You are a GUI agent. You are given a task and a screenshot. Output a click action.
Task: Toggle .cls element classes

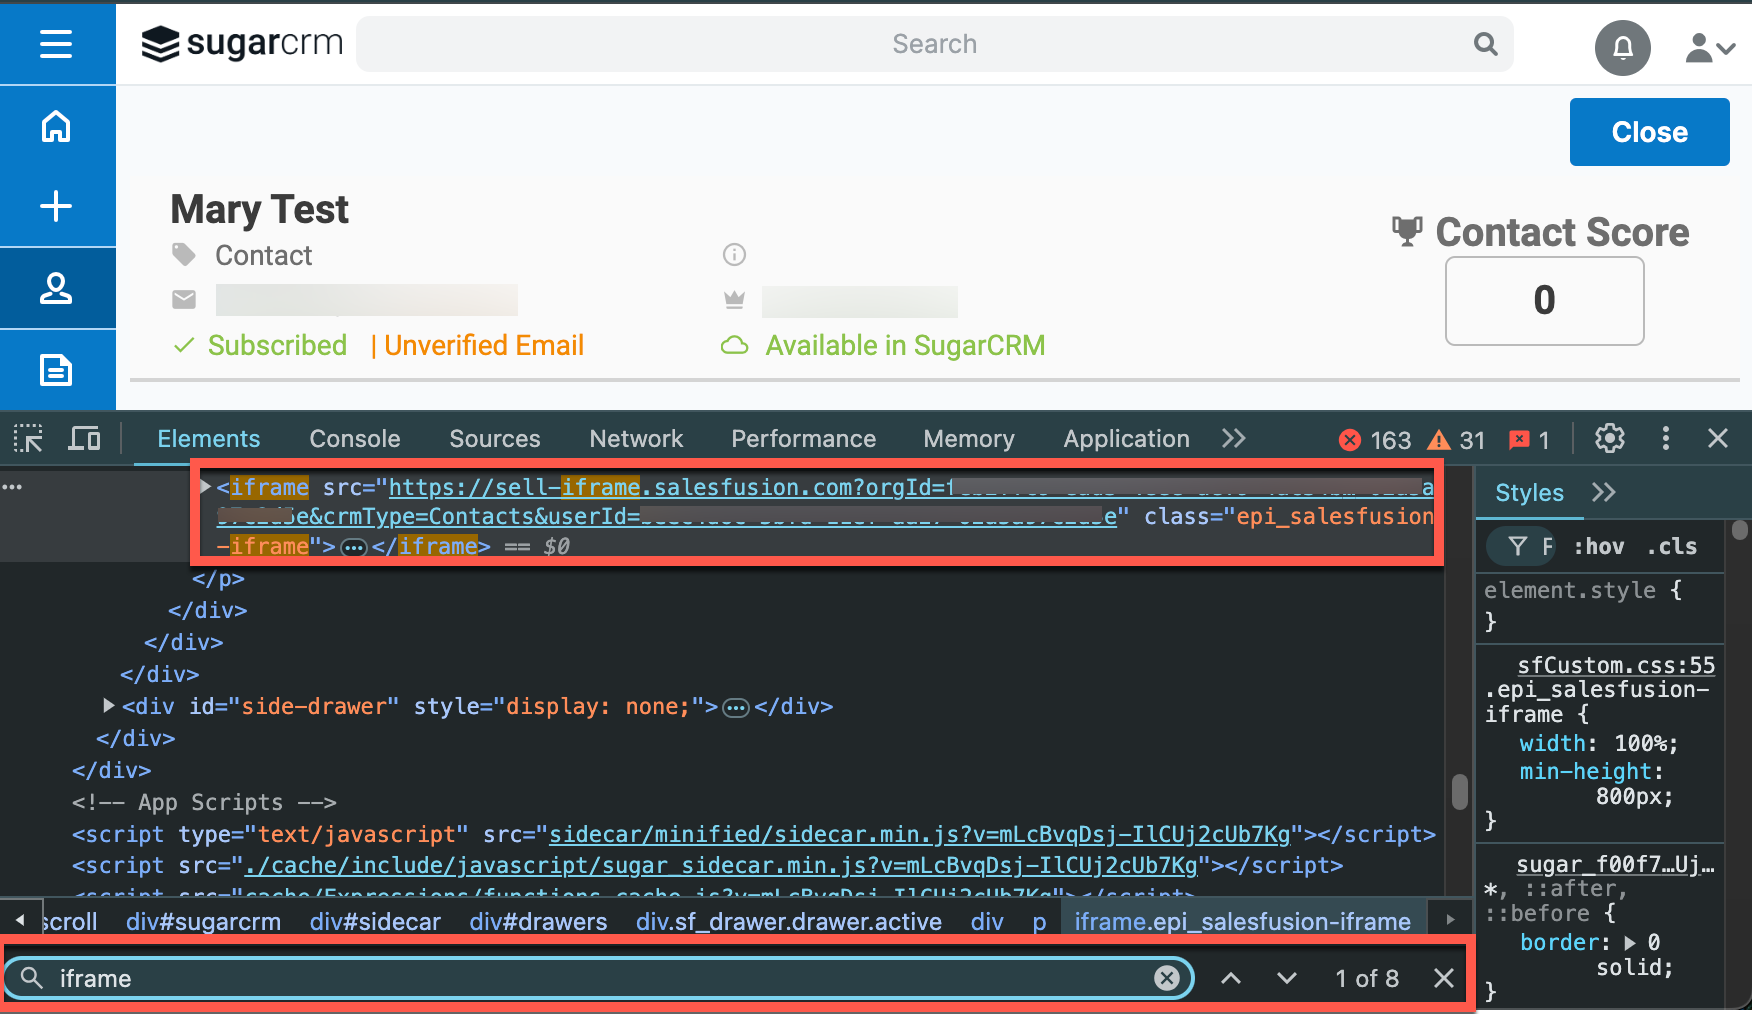point(1672,546)
